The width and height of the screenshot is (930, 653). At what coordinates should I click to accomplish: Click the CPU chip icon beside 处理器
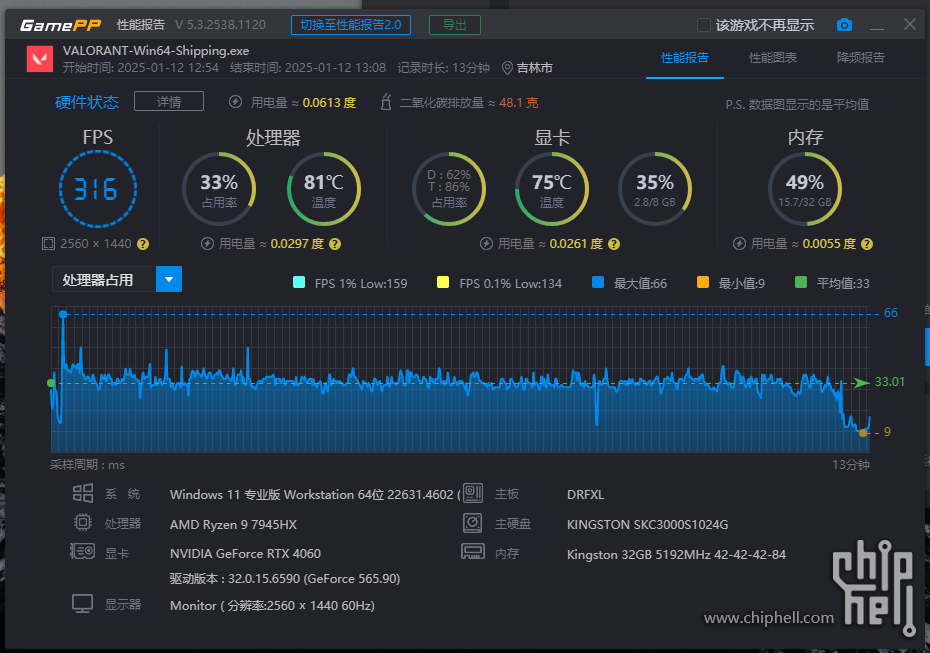coord(82,523)
